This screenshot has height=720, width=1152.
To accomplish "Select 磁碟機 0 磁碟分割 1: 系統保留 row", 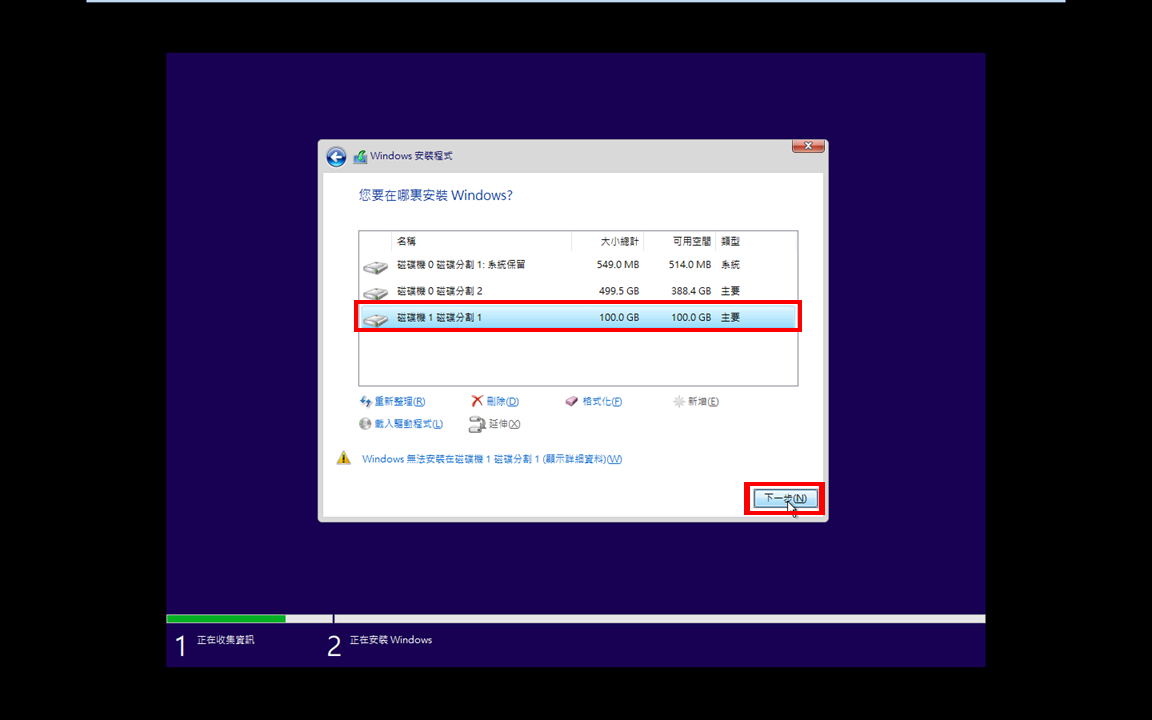I will pyautogui.click(x=578, y=264).
